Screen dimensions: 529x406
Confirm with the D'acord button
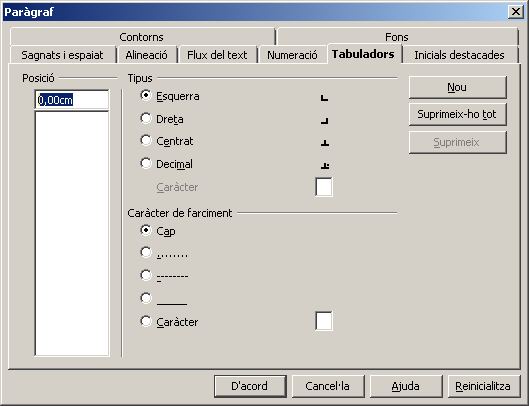pyautogui.click(x=250, y=386)
